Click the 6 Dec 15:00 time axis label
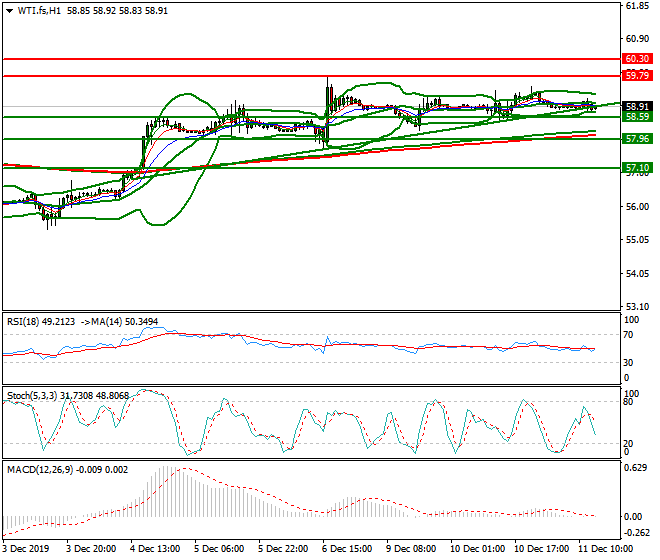 pyautogui.click(x=347, y=549)
